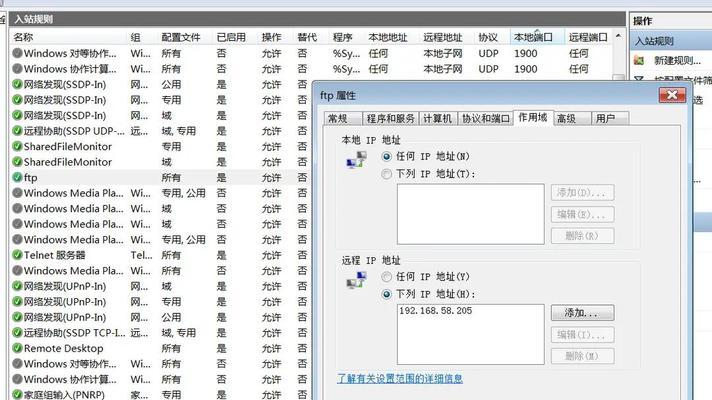Click status icon of 网络发现(SSDP-In) 专用 rule

coord(17,100)
